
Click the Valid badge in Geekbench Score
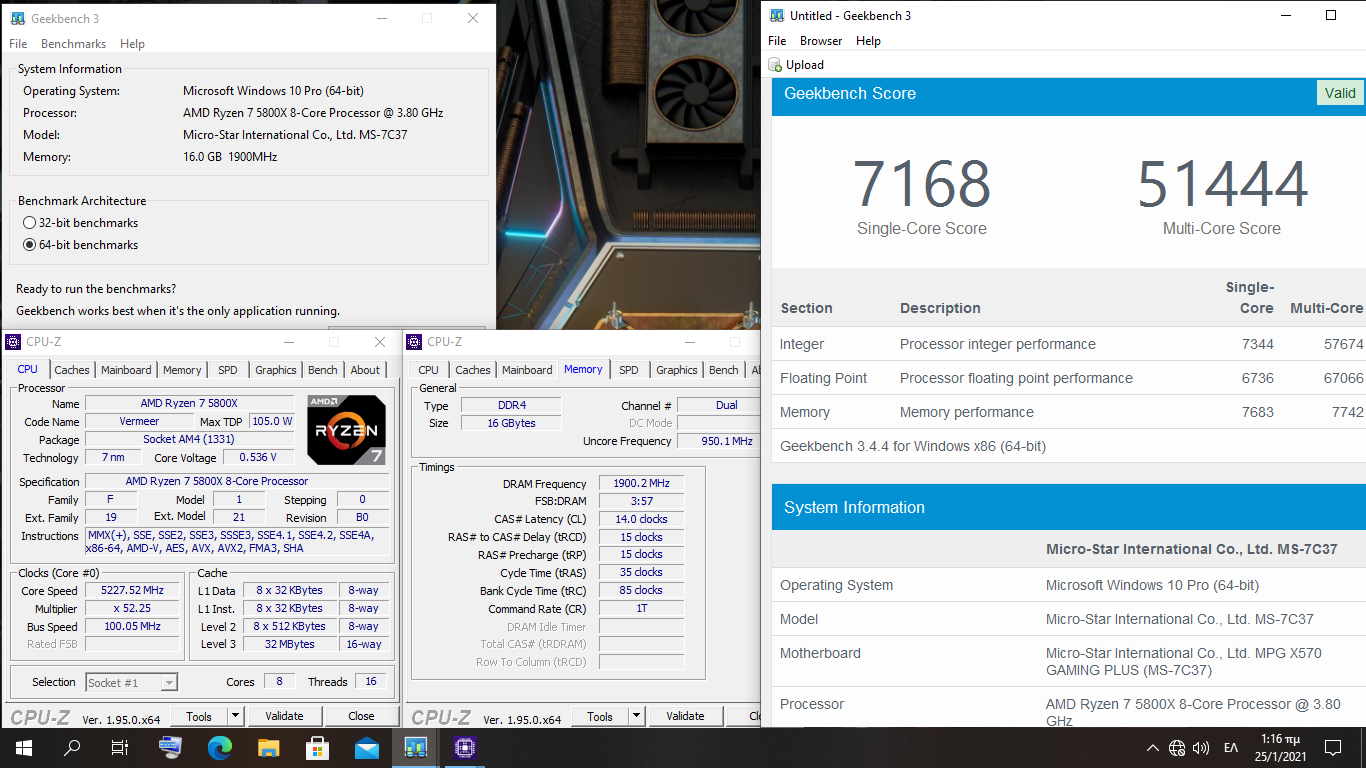[x=1340, y=93]
